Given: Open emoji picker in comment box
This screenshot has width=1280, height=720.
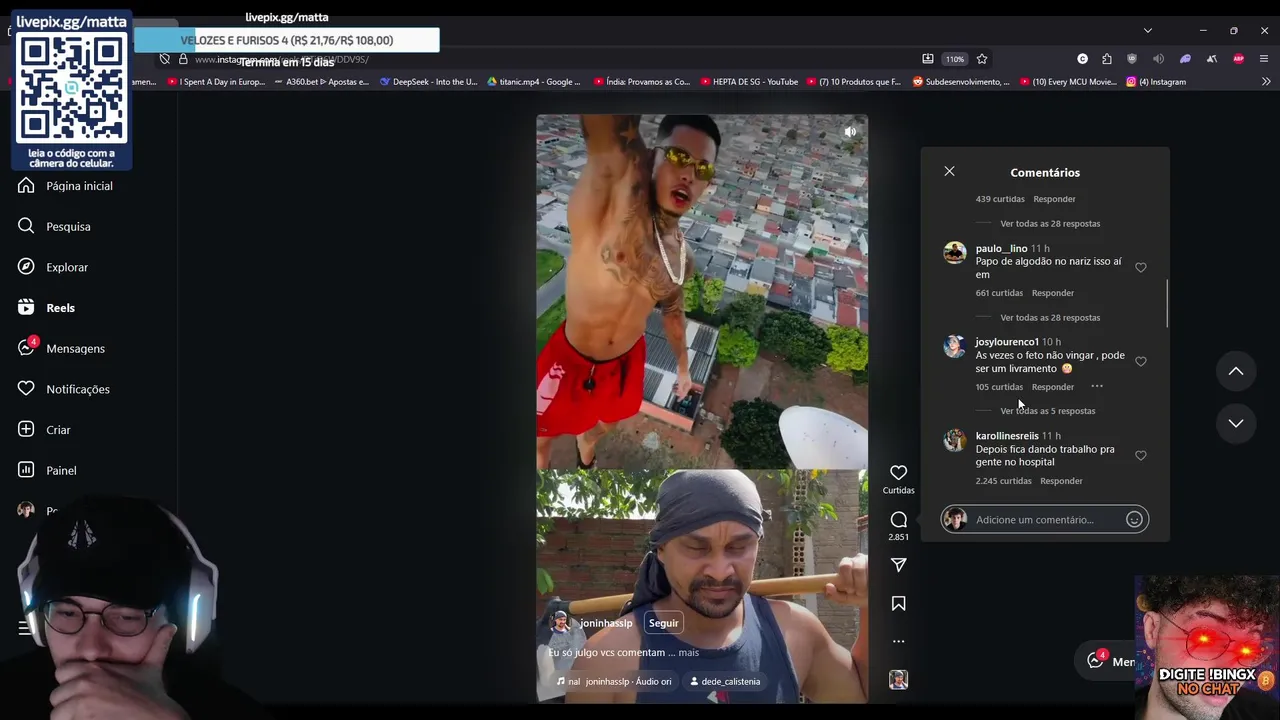Looking at the screenshot, I should [x=1134, y=519].
